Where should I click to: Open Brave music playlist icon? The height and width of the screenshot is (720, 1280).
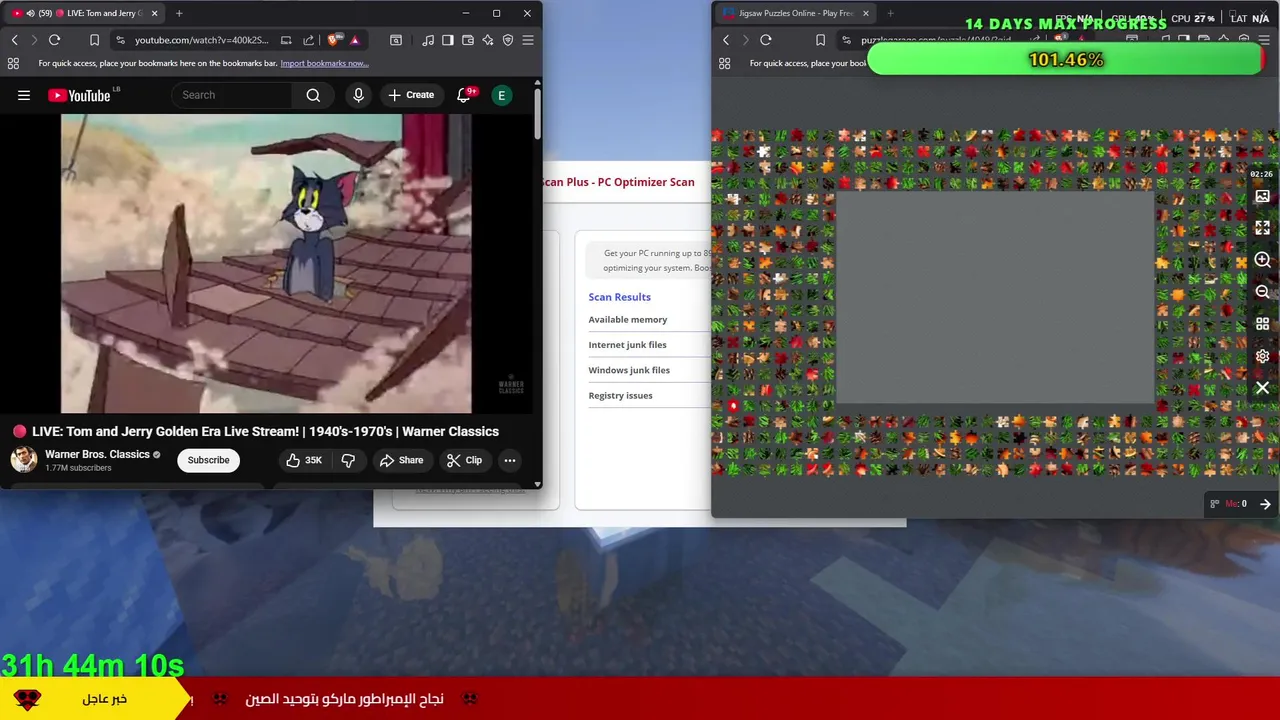(x=428, y=40)
